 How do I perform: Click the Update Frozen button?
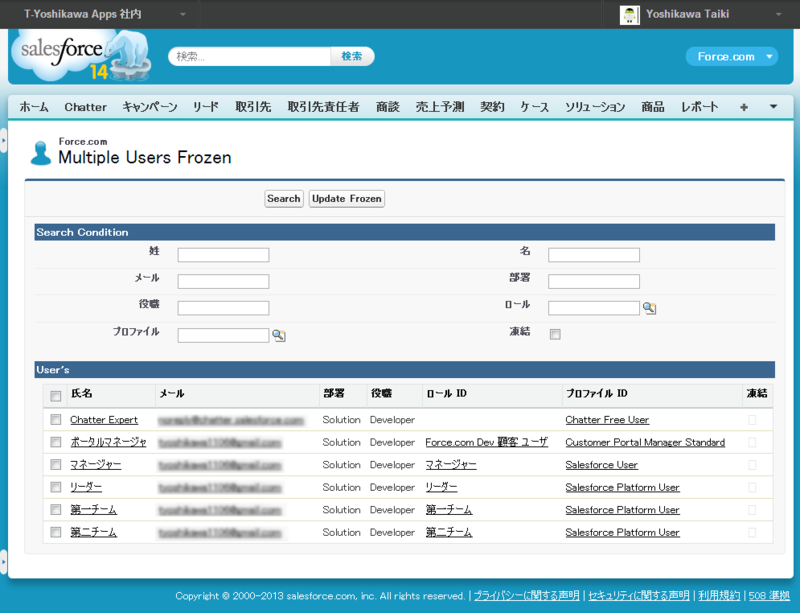coord(346,198)
